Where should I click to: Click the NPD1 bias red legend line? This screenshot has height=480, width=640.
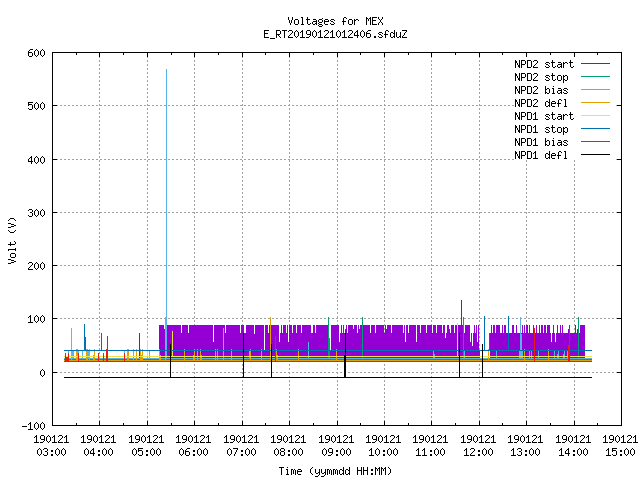click(x=595, y=142)
